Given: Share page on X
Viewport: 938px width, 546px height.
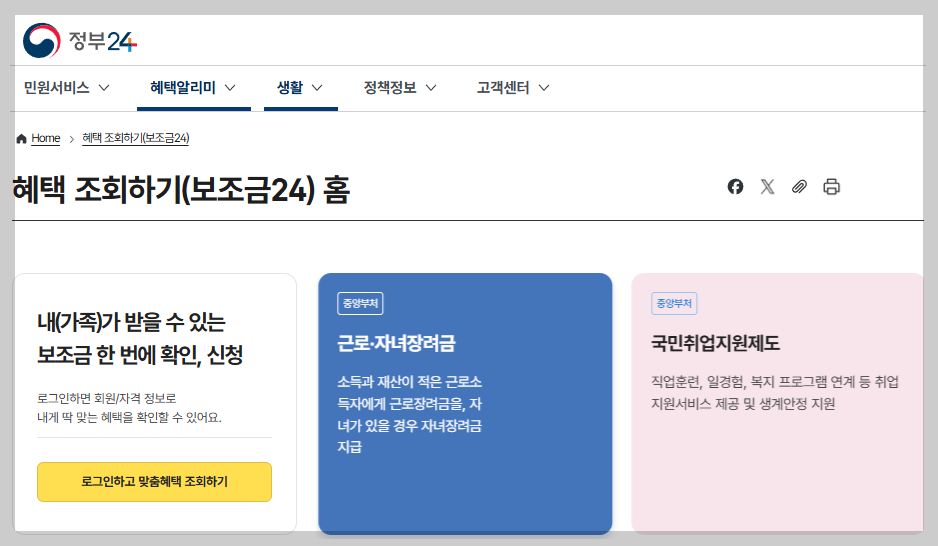Looking at the screenshot, I should [x=768, y=187].
